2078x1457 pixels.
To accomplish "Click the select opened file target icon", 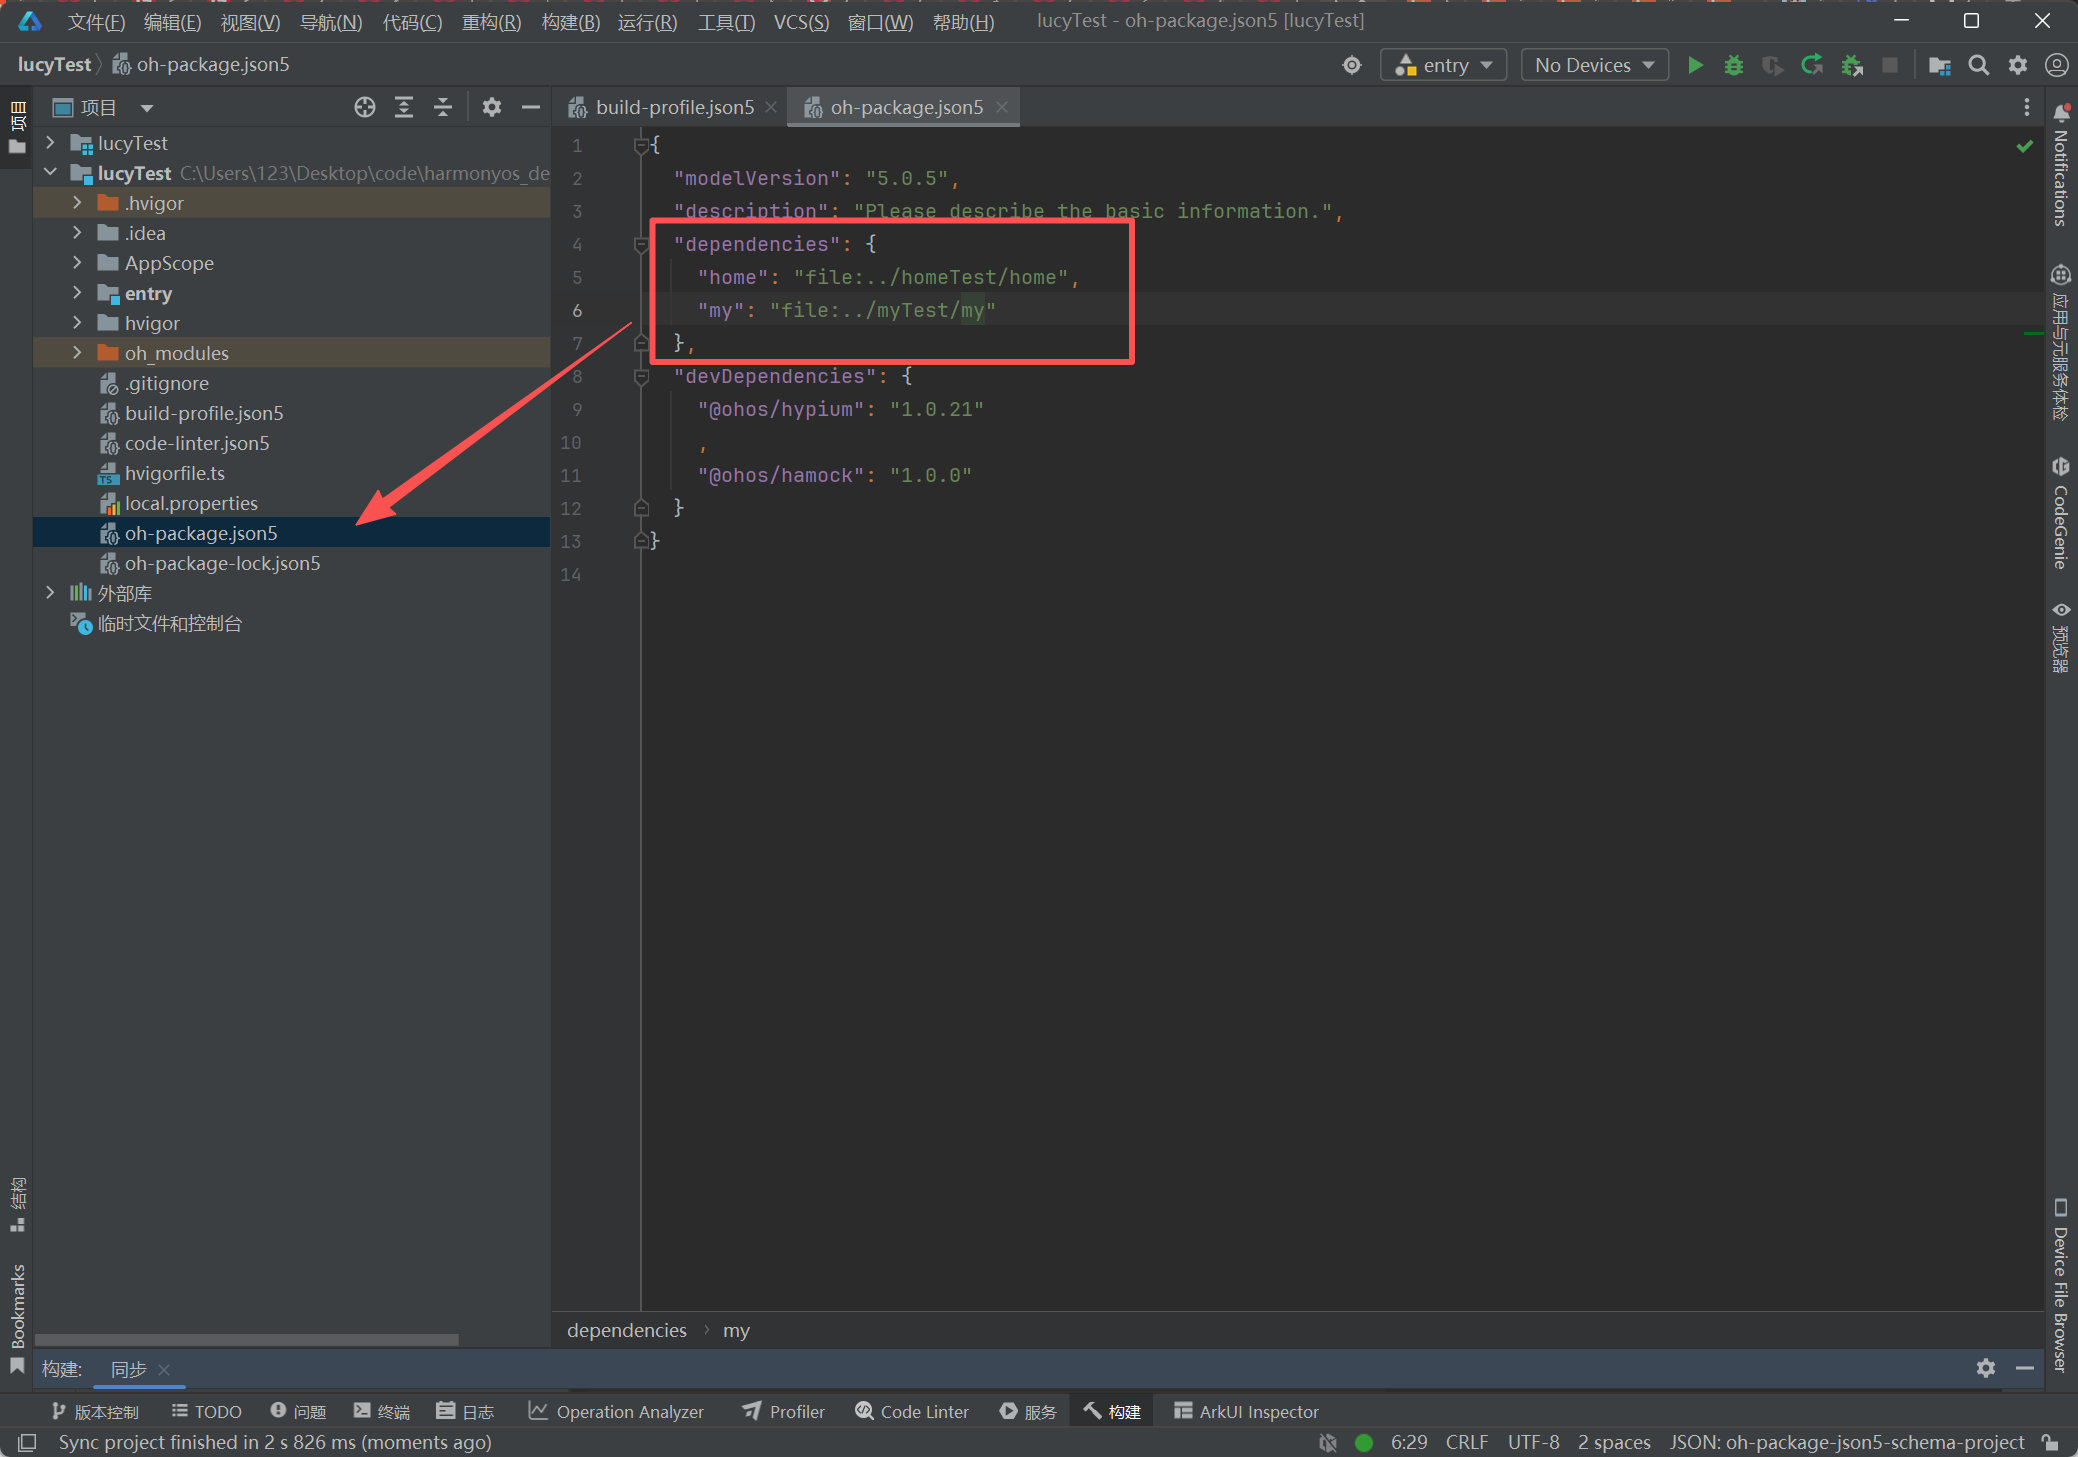I will (x=365, y=107).
